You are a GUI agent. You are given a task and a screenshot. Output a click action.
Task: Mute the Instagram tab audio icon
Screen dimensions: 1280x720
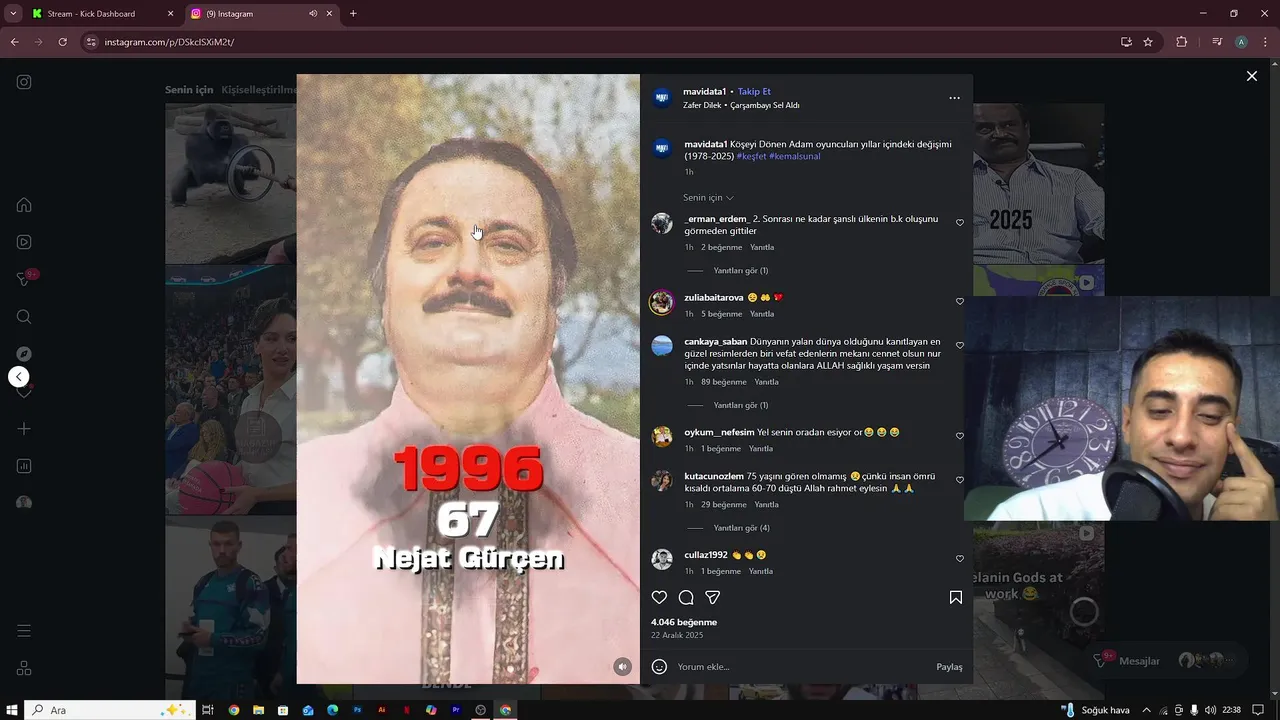pos(313,14)
